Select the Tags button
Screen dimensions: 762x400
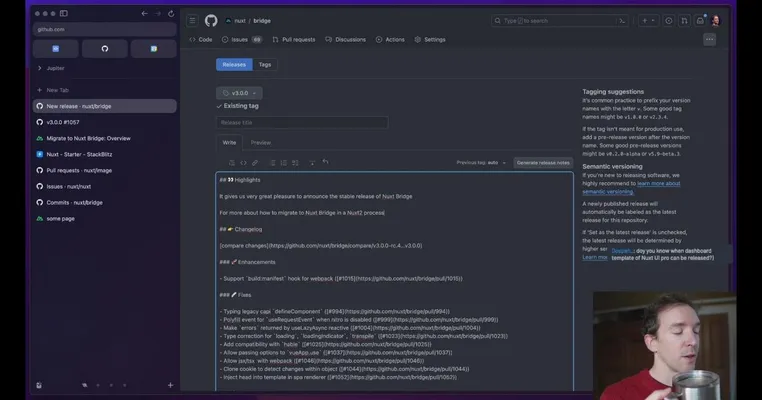tap(265, 65)
